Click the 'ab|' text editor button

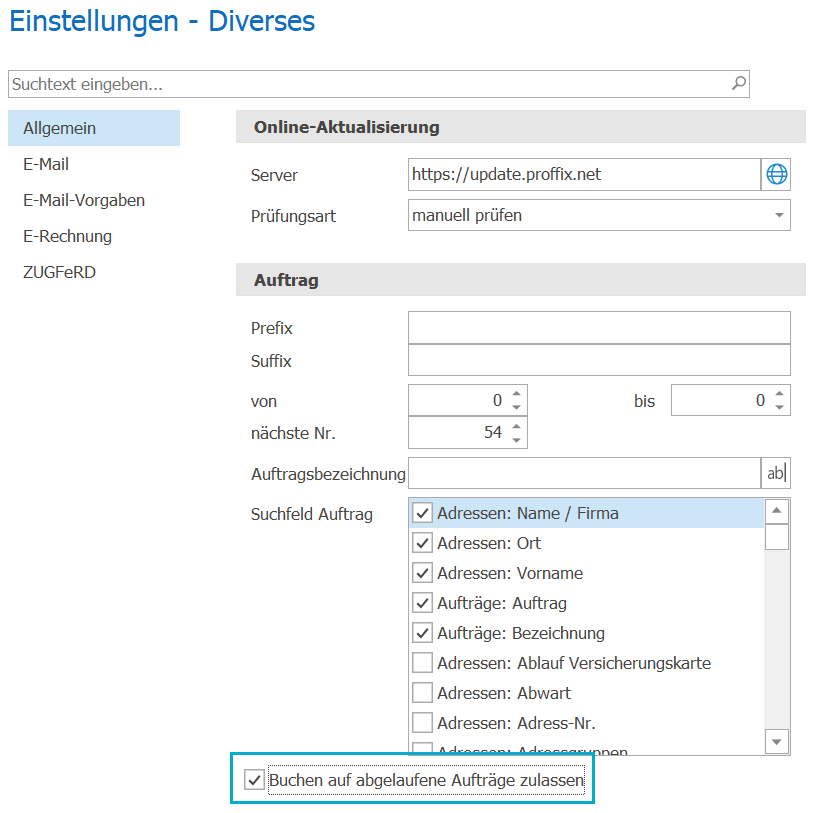tap(776, 473)
